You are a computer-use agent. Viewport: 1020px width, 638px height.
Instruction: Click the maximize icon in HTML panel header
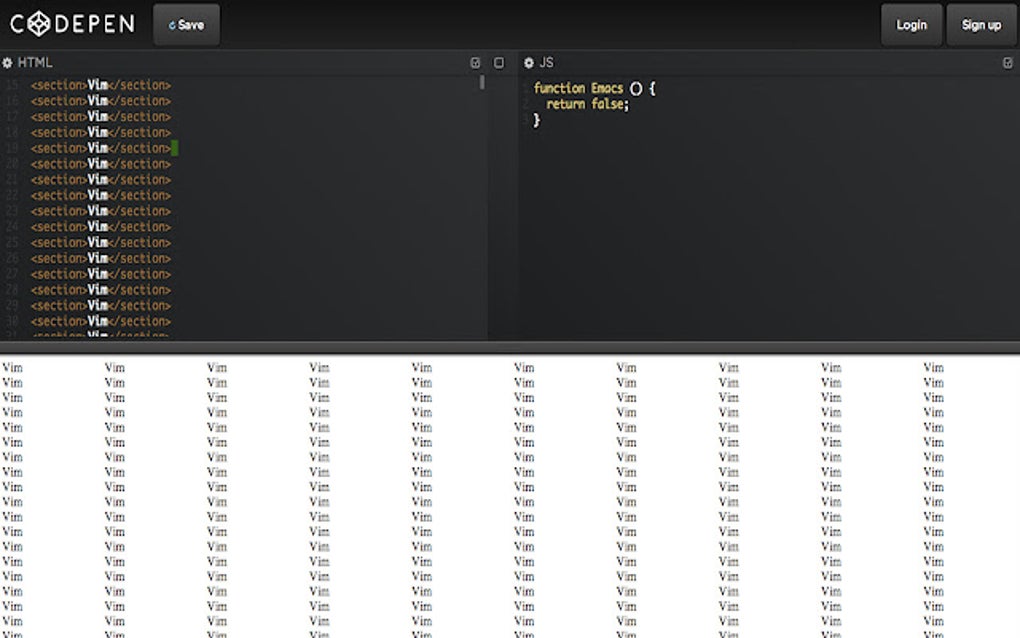(498, 62)
